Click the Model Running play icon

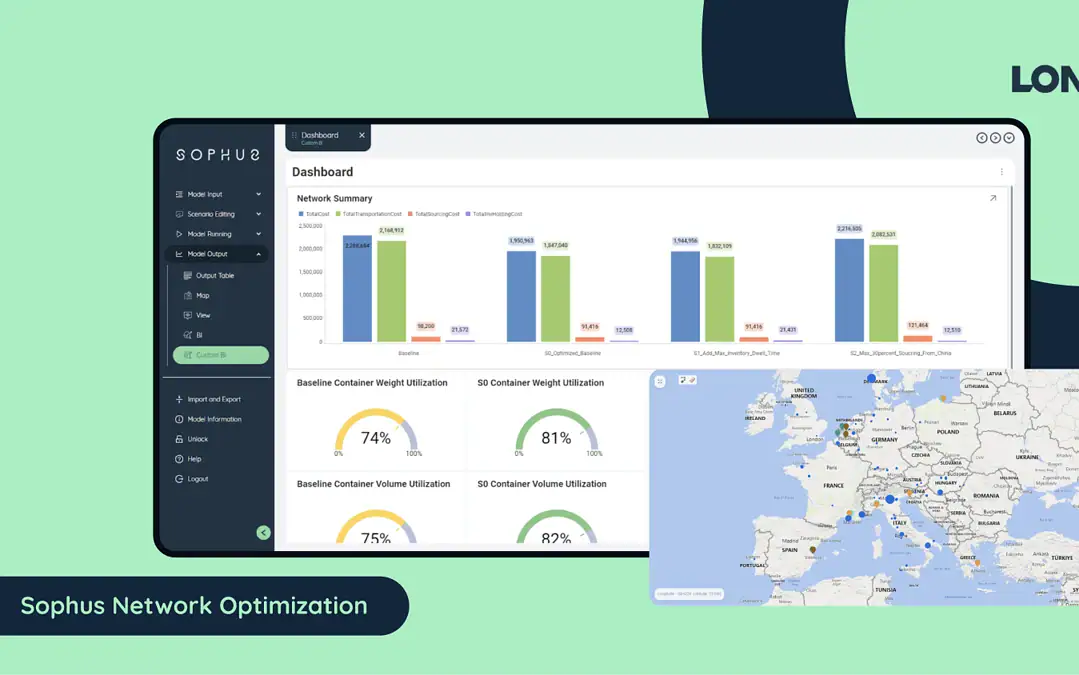click(x=179, y=234)
